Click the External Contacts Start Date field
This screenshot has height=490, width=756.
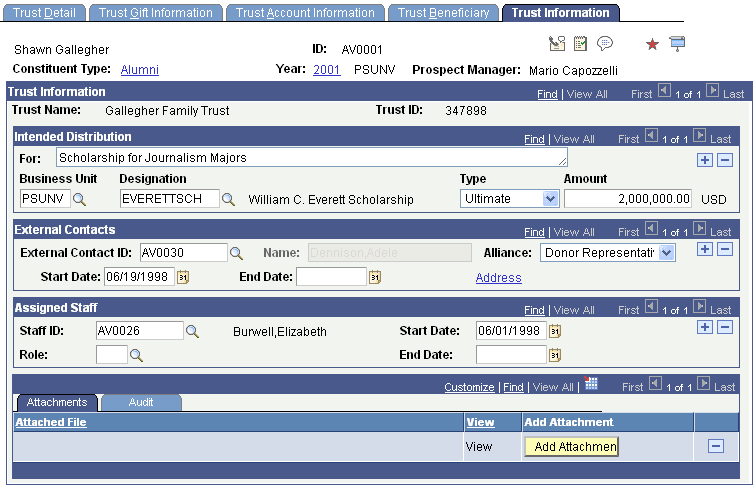coord(139,277)
